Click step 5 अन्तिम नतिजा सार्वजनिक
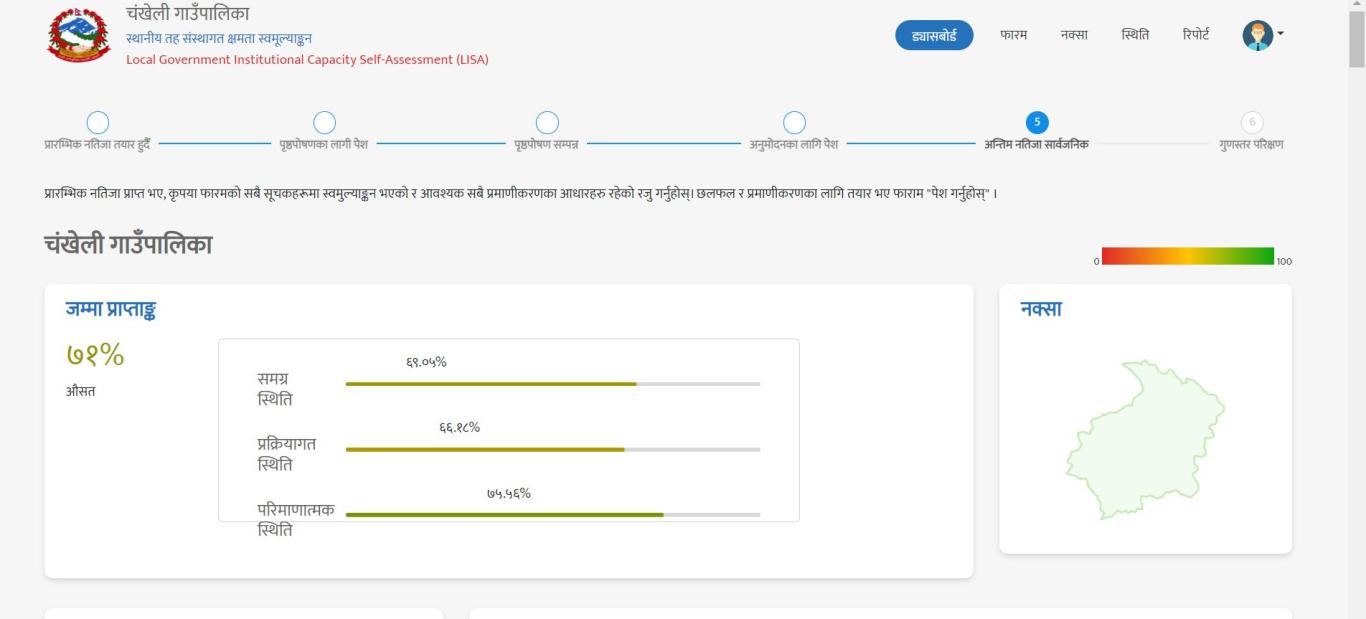Viewport: 1366px width, 619px height. pos(1037,122)
